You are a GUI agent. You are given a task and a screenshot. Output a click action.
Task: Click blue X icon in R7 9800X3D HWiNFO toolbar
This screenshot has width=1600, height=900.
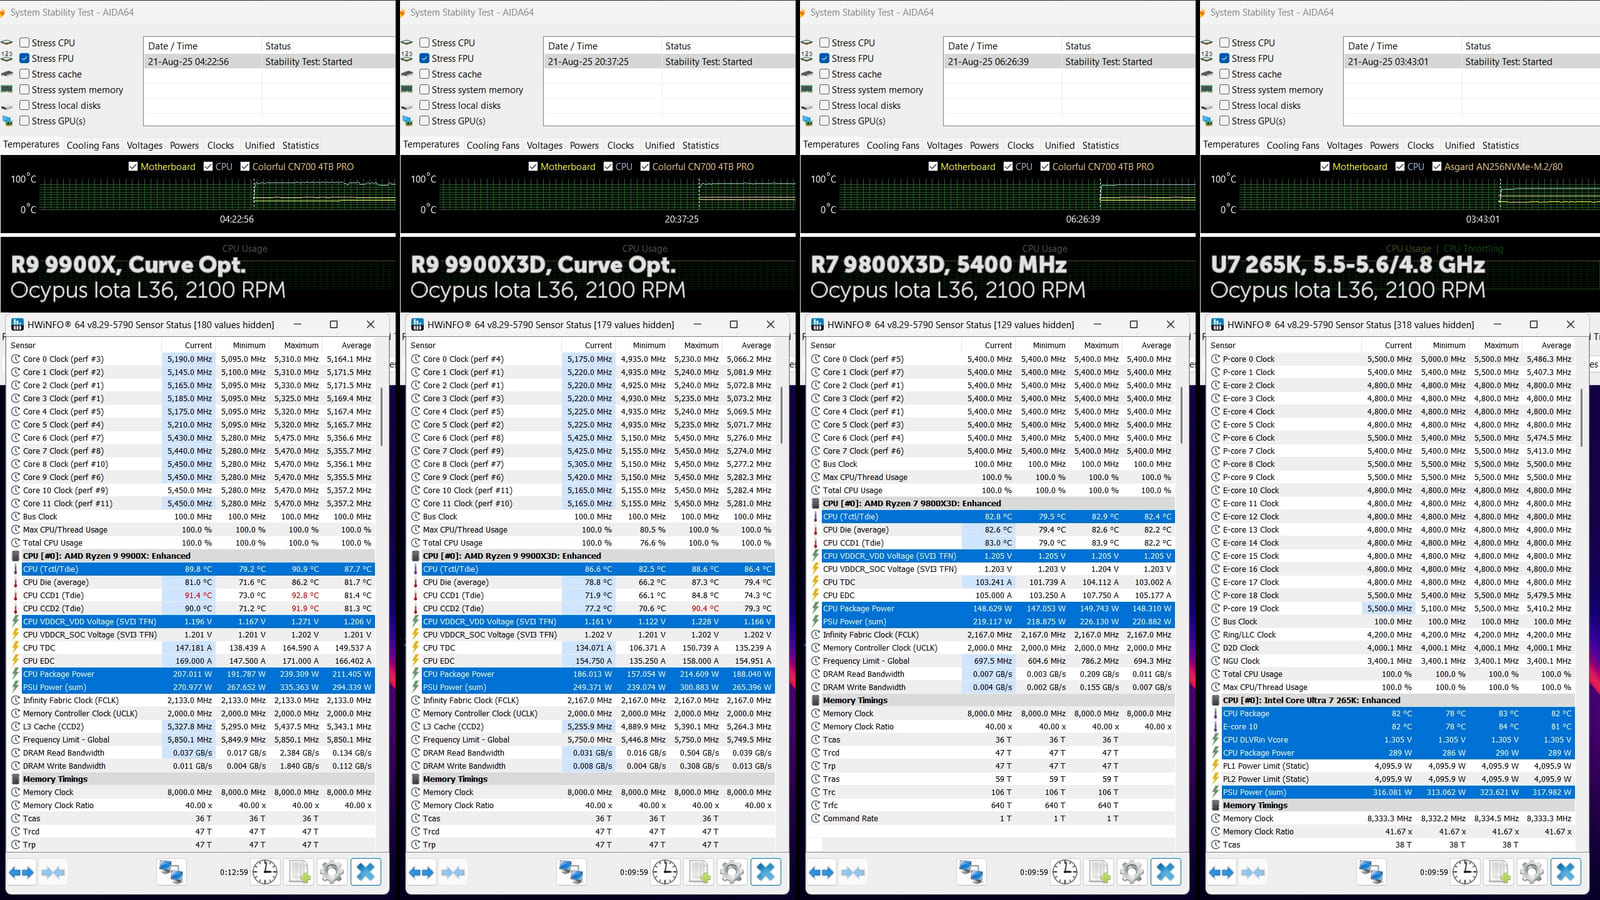click(1166, 872)
